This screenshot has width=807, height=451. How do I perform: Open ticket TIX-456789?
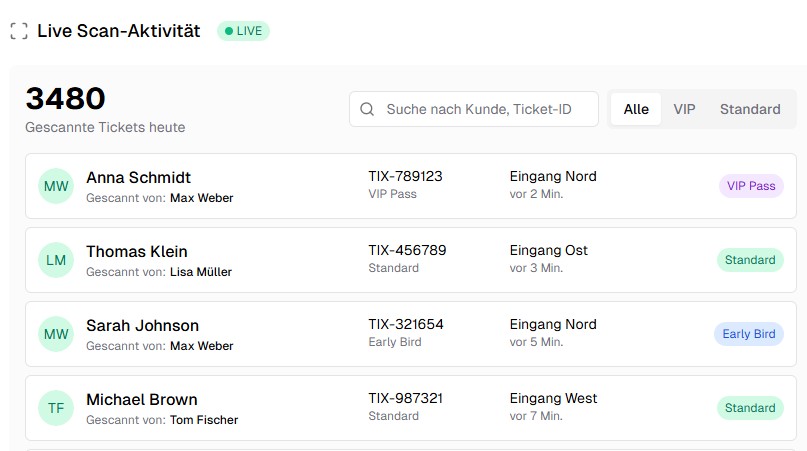(407, 250)
